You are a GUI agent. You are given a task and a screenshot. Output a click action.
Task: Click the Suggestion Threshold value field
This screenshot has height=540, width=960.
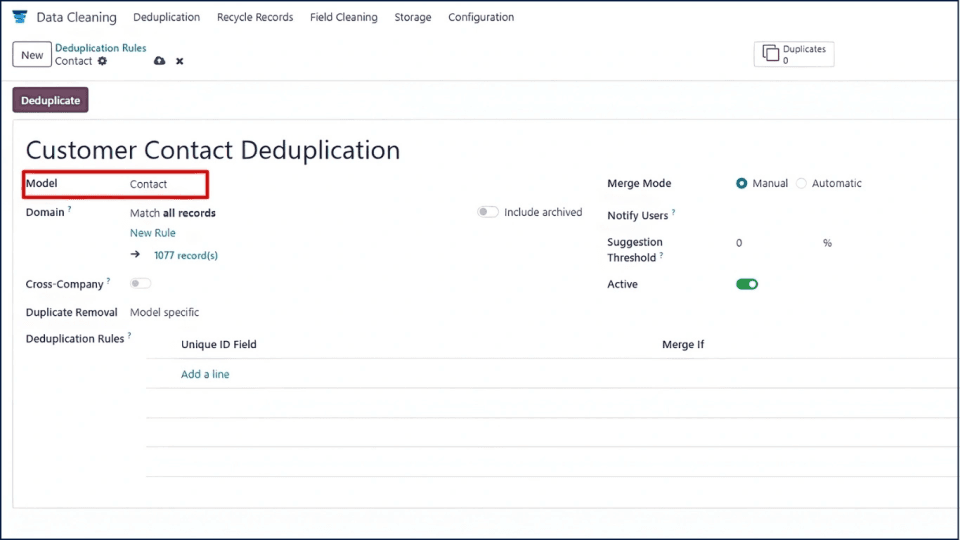pyautogui.click(x=770, y=243)
